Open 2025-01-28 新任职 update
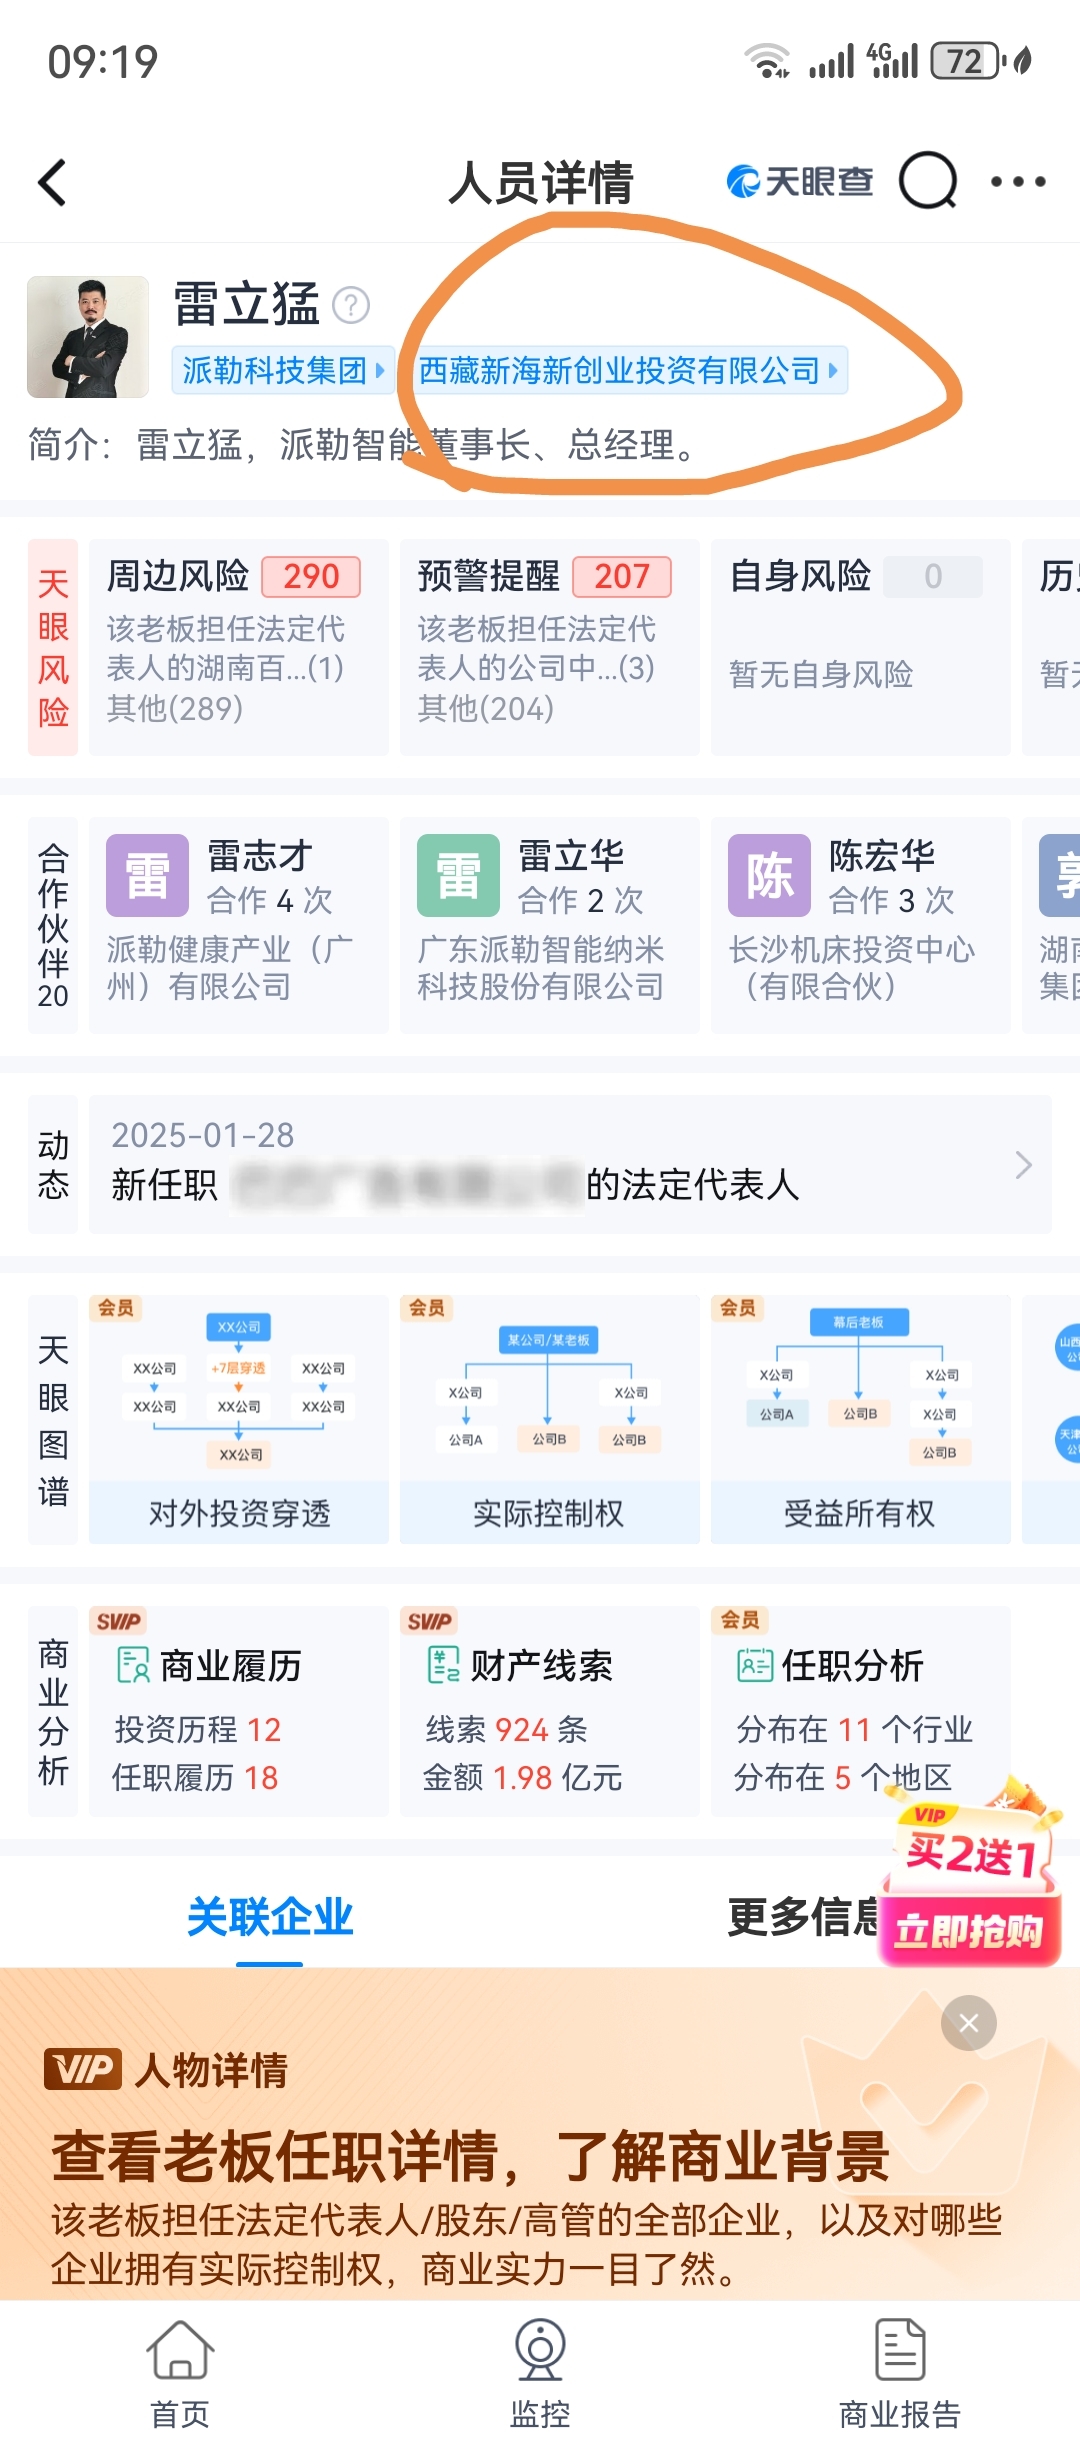This screenshot has width=1080, height=2440. click(x=570, y=1164)
